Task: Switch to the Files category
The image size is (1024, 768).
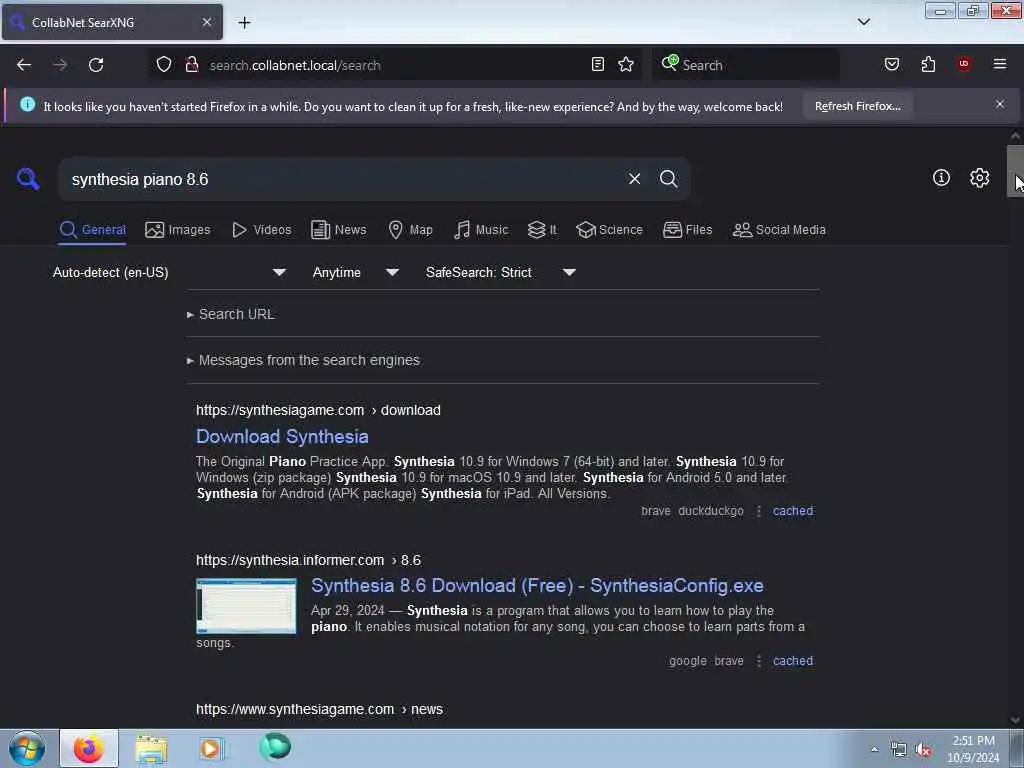Action: click(688, 230)
